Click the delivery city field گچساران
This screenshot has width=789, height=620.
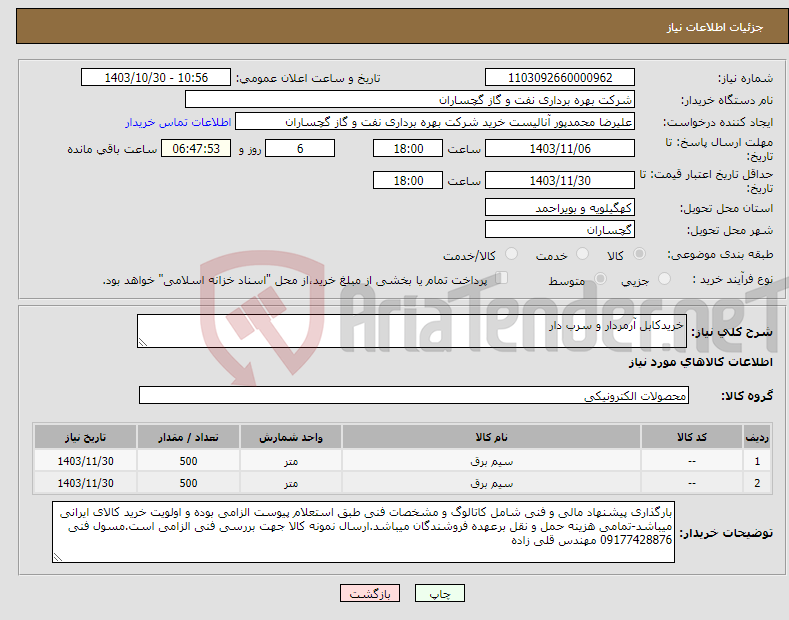pos(560,229)
